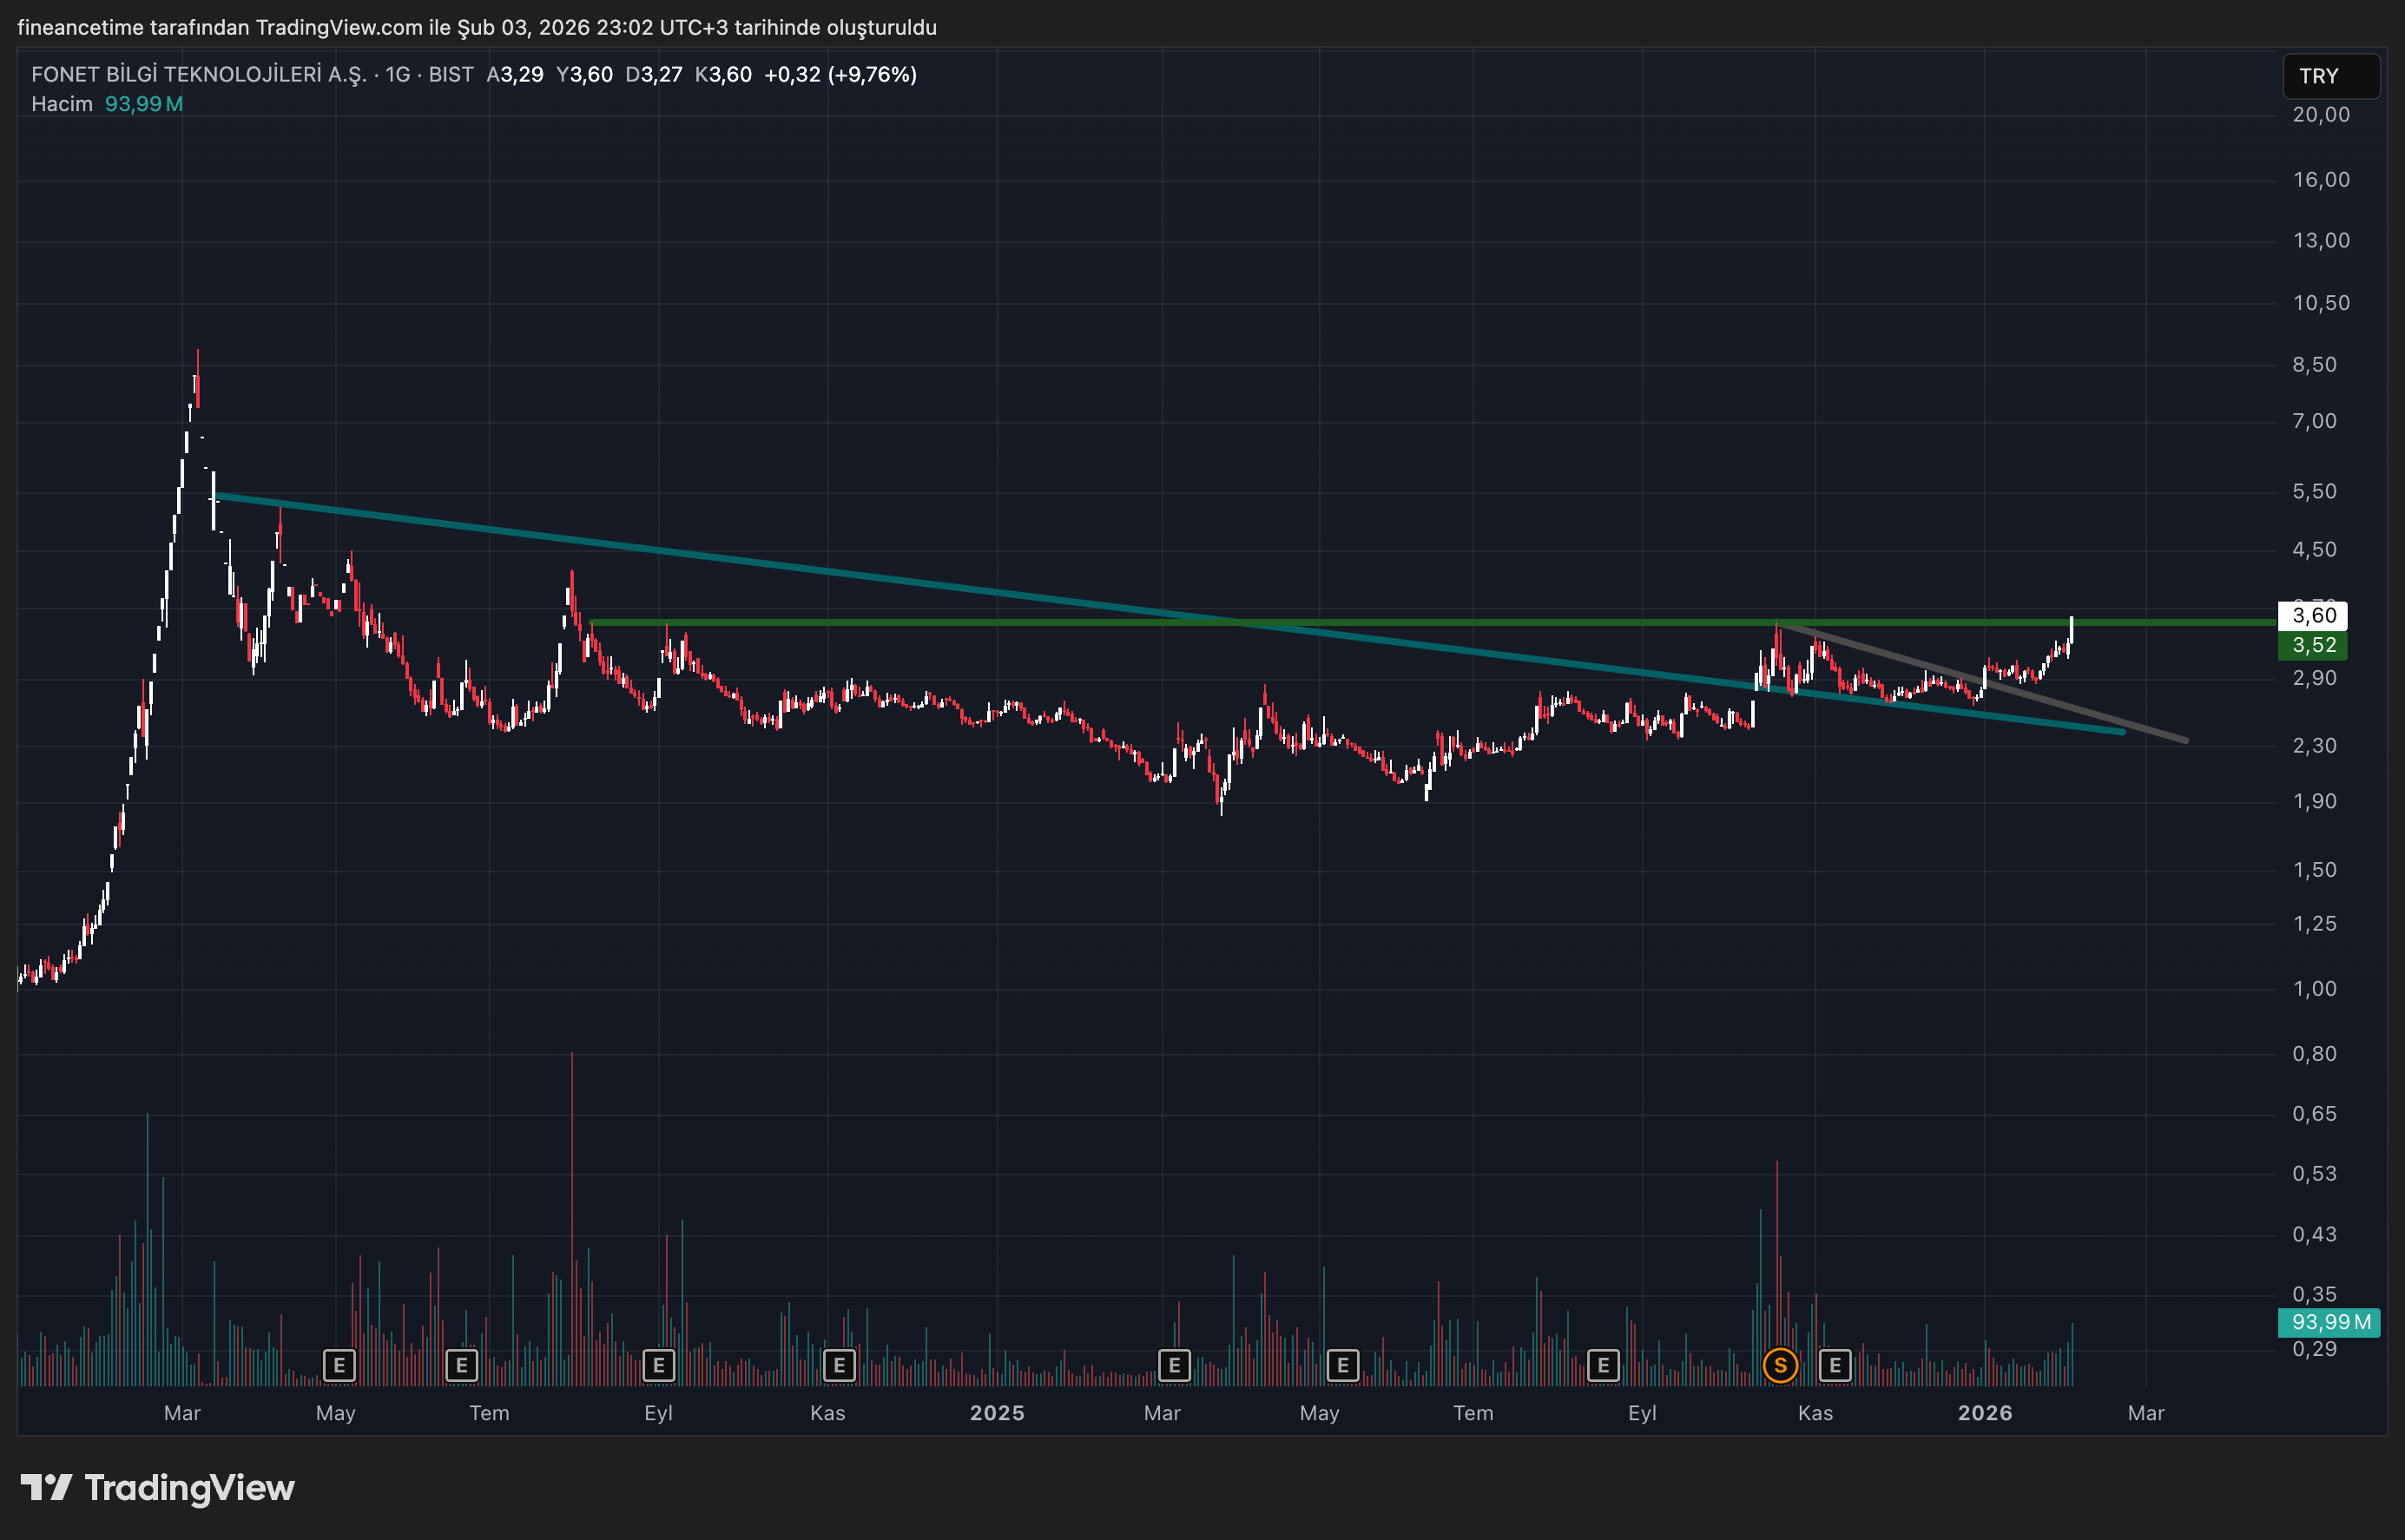Click the Hacim volume indicator label
Viewport: 2405px width, 1540px height.
tap(61, 104)
